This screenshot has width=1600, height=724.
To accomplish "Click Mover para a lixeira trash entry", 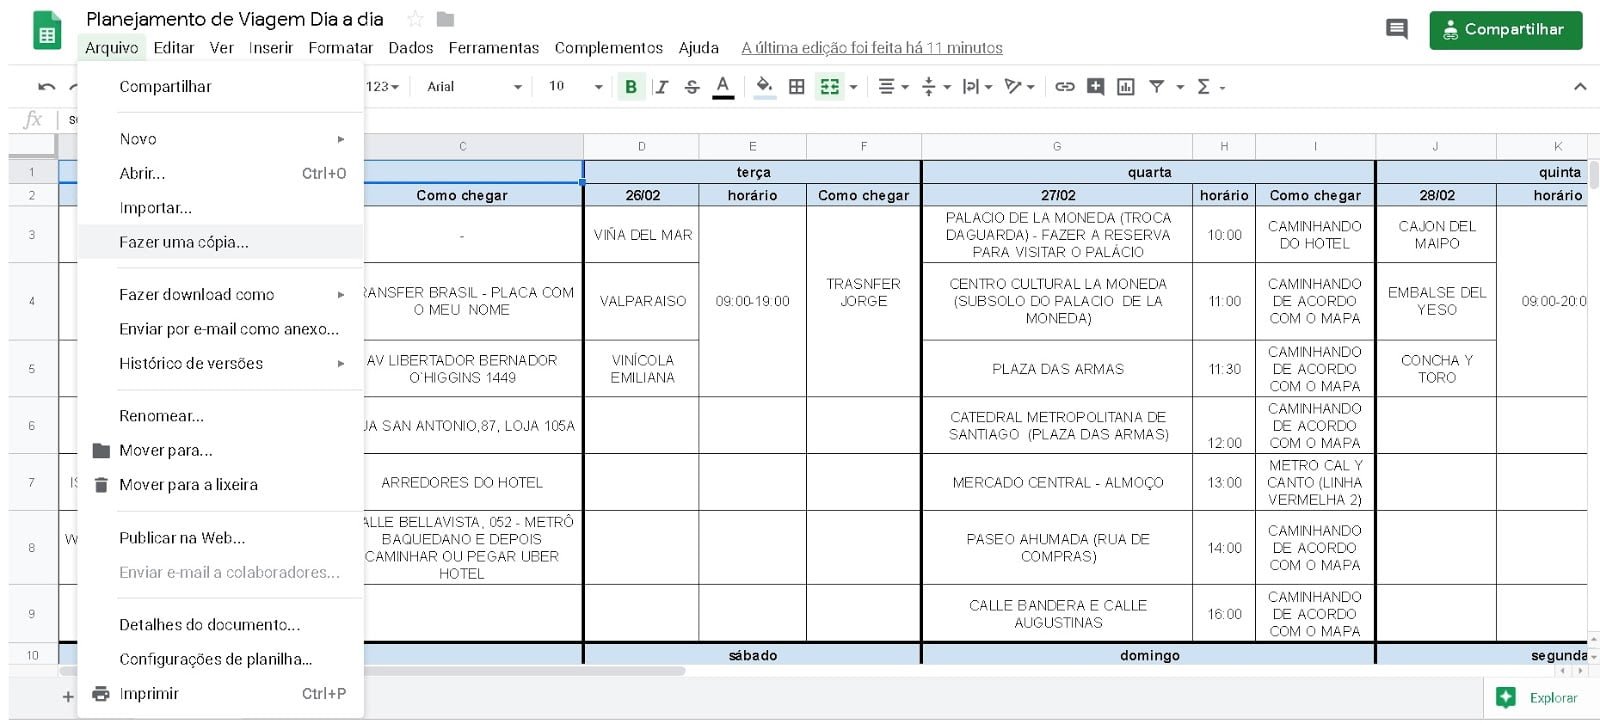I will point(221,485).
